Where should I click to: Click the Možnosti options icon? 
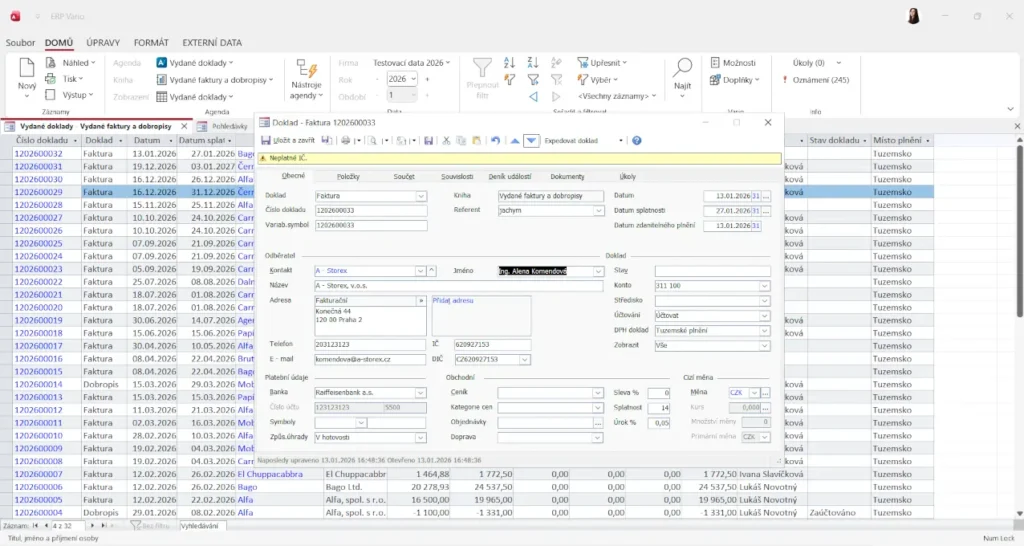tap(715, 62)
